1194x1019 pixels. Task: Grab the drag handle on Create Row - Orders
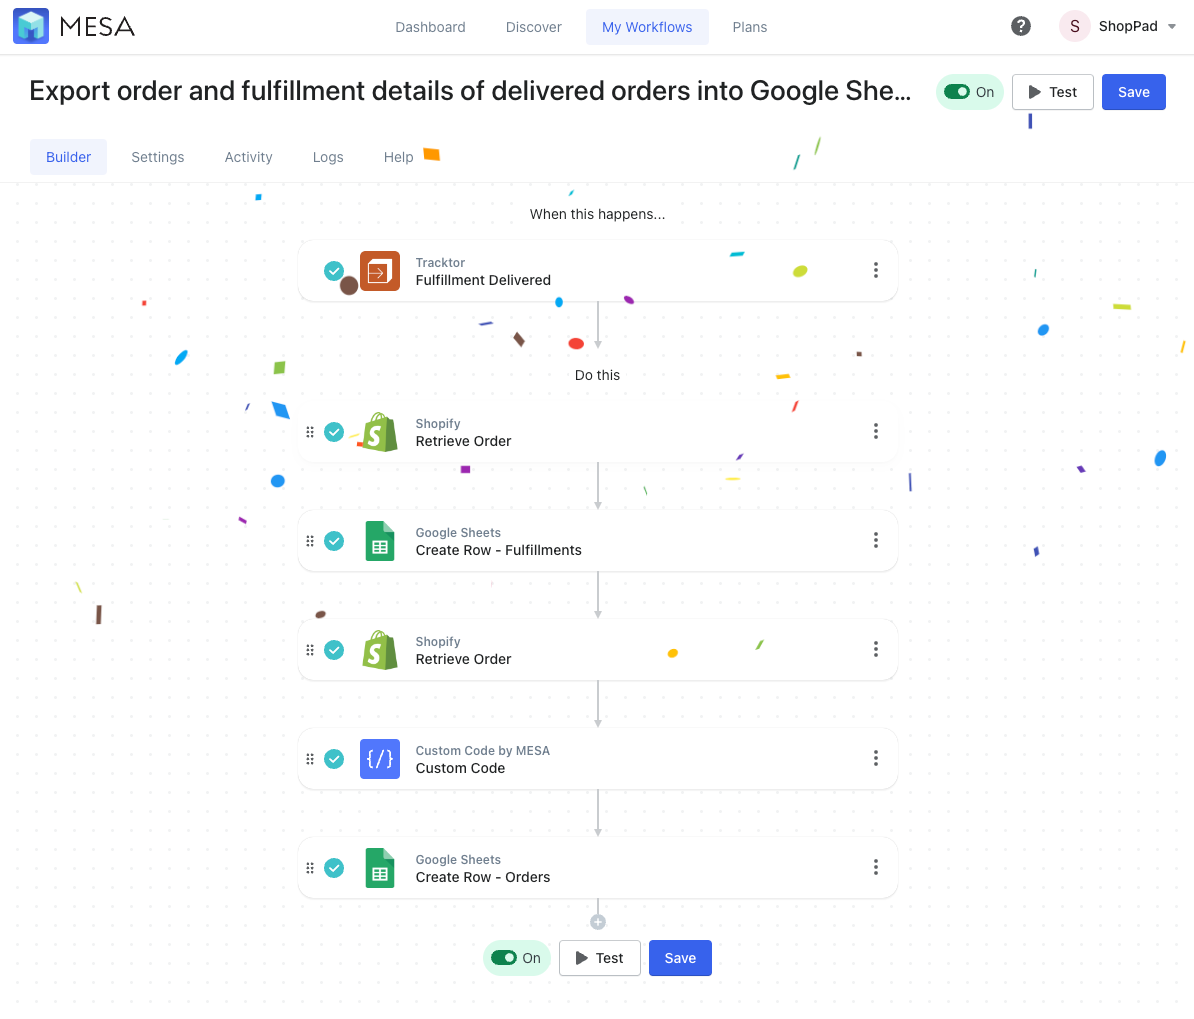tap(310, 867)
